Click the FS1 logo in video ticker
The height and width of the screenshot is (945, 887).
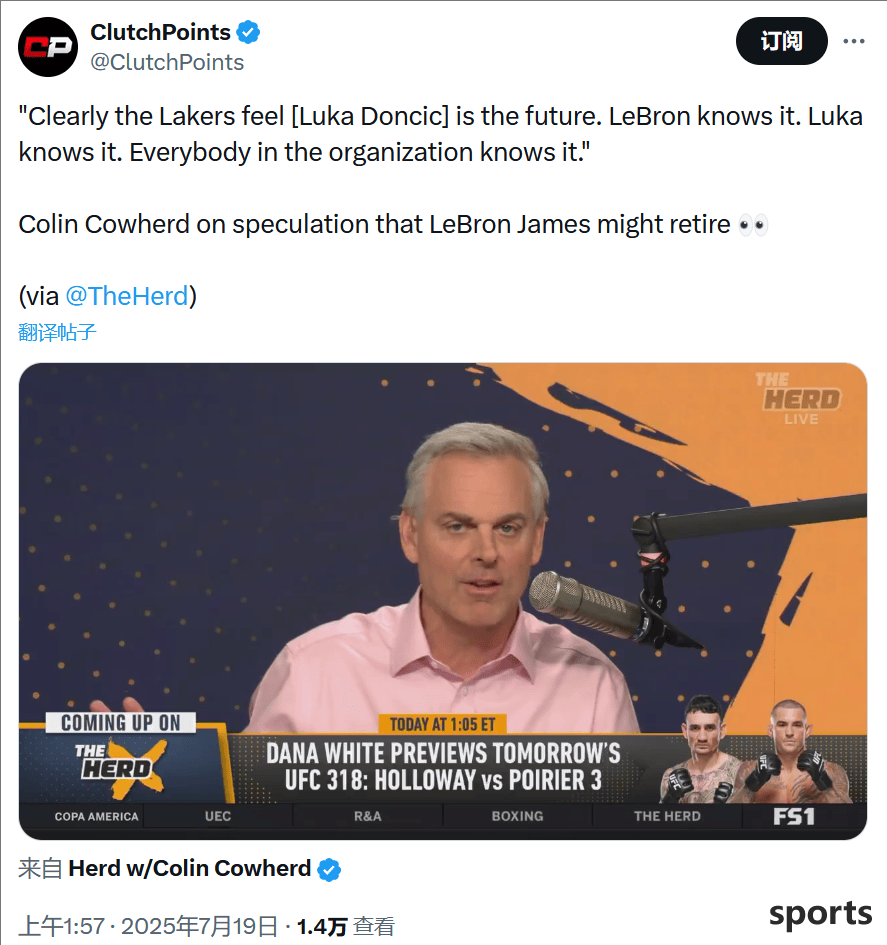794,817
